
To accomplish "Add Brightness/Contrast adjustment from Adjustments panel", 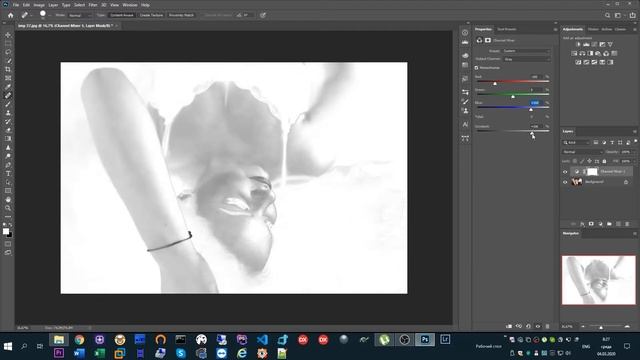I will pos(578,44).
